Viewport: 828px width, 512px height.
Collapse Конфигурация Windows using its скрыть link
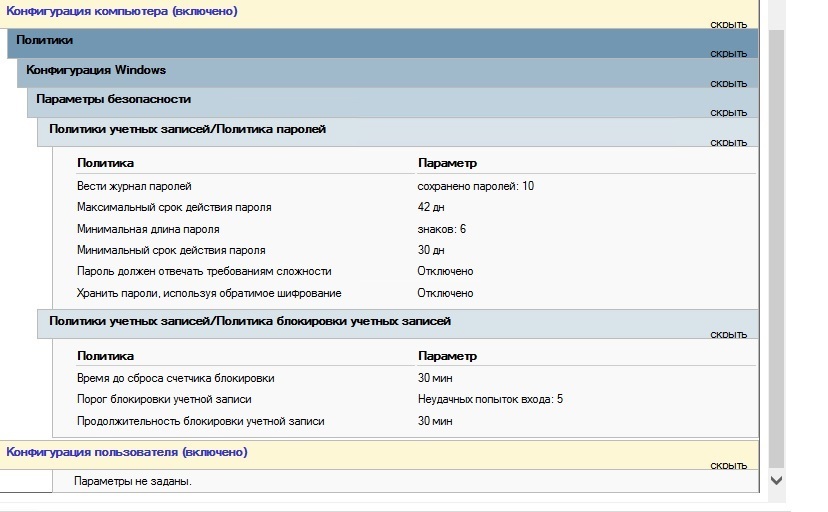[728, 83]
